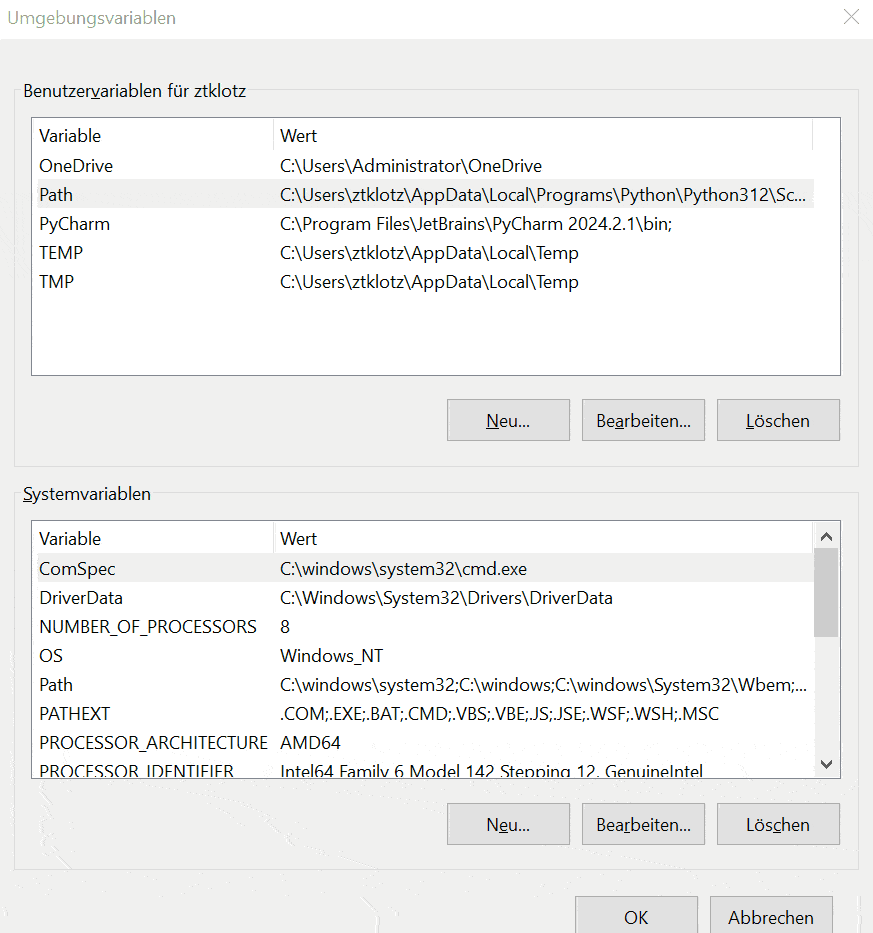The height and width of the screenshot is (933, 873).
Task: Select the system Path variable row
Action: pos(56,685)
